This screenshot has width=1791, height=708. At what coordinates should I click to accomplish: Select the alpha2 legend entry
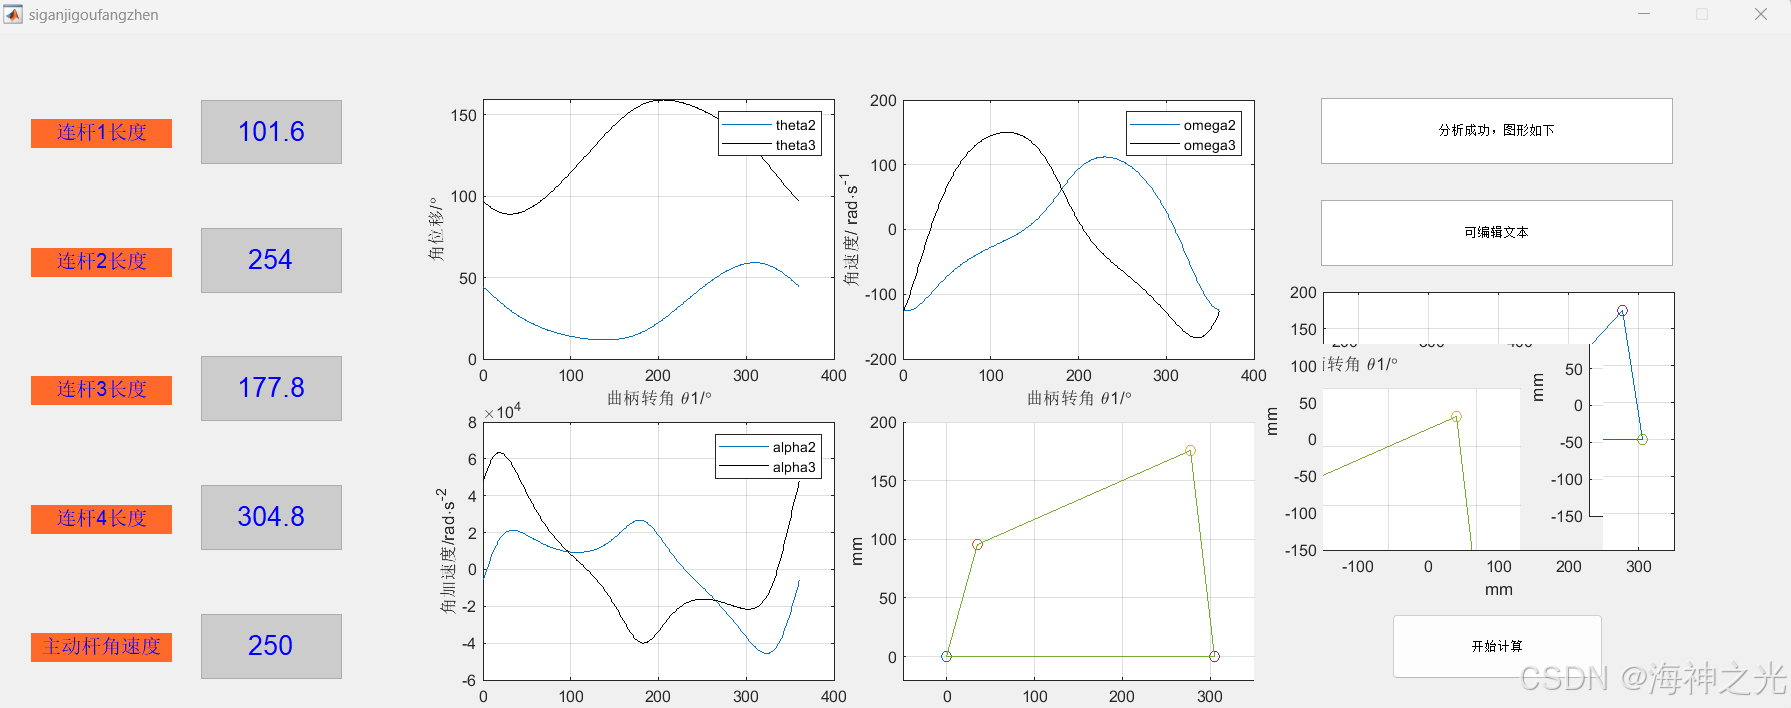(768, 447)
